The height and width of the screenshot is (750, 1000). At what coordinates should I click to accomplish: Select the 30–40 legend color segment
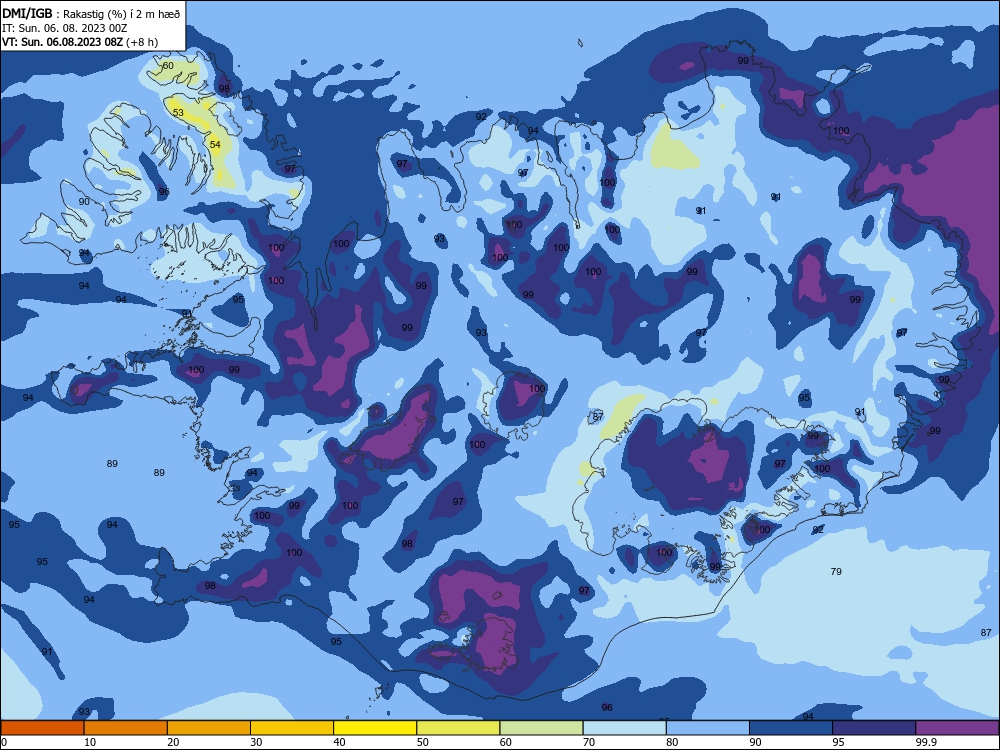pos(292,728)
